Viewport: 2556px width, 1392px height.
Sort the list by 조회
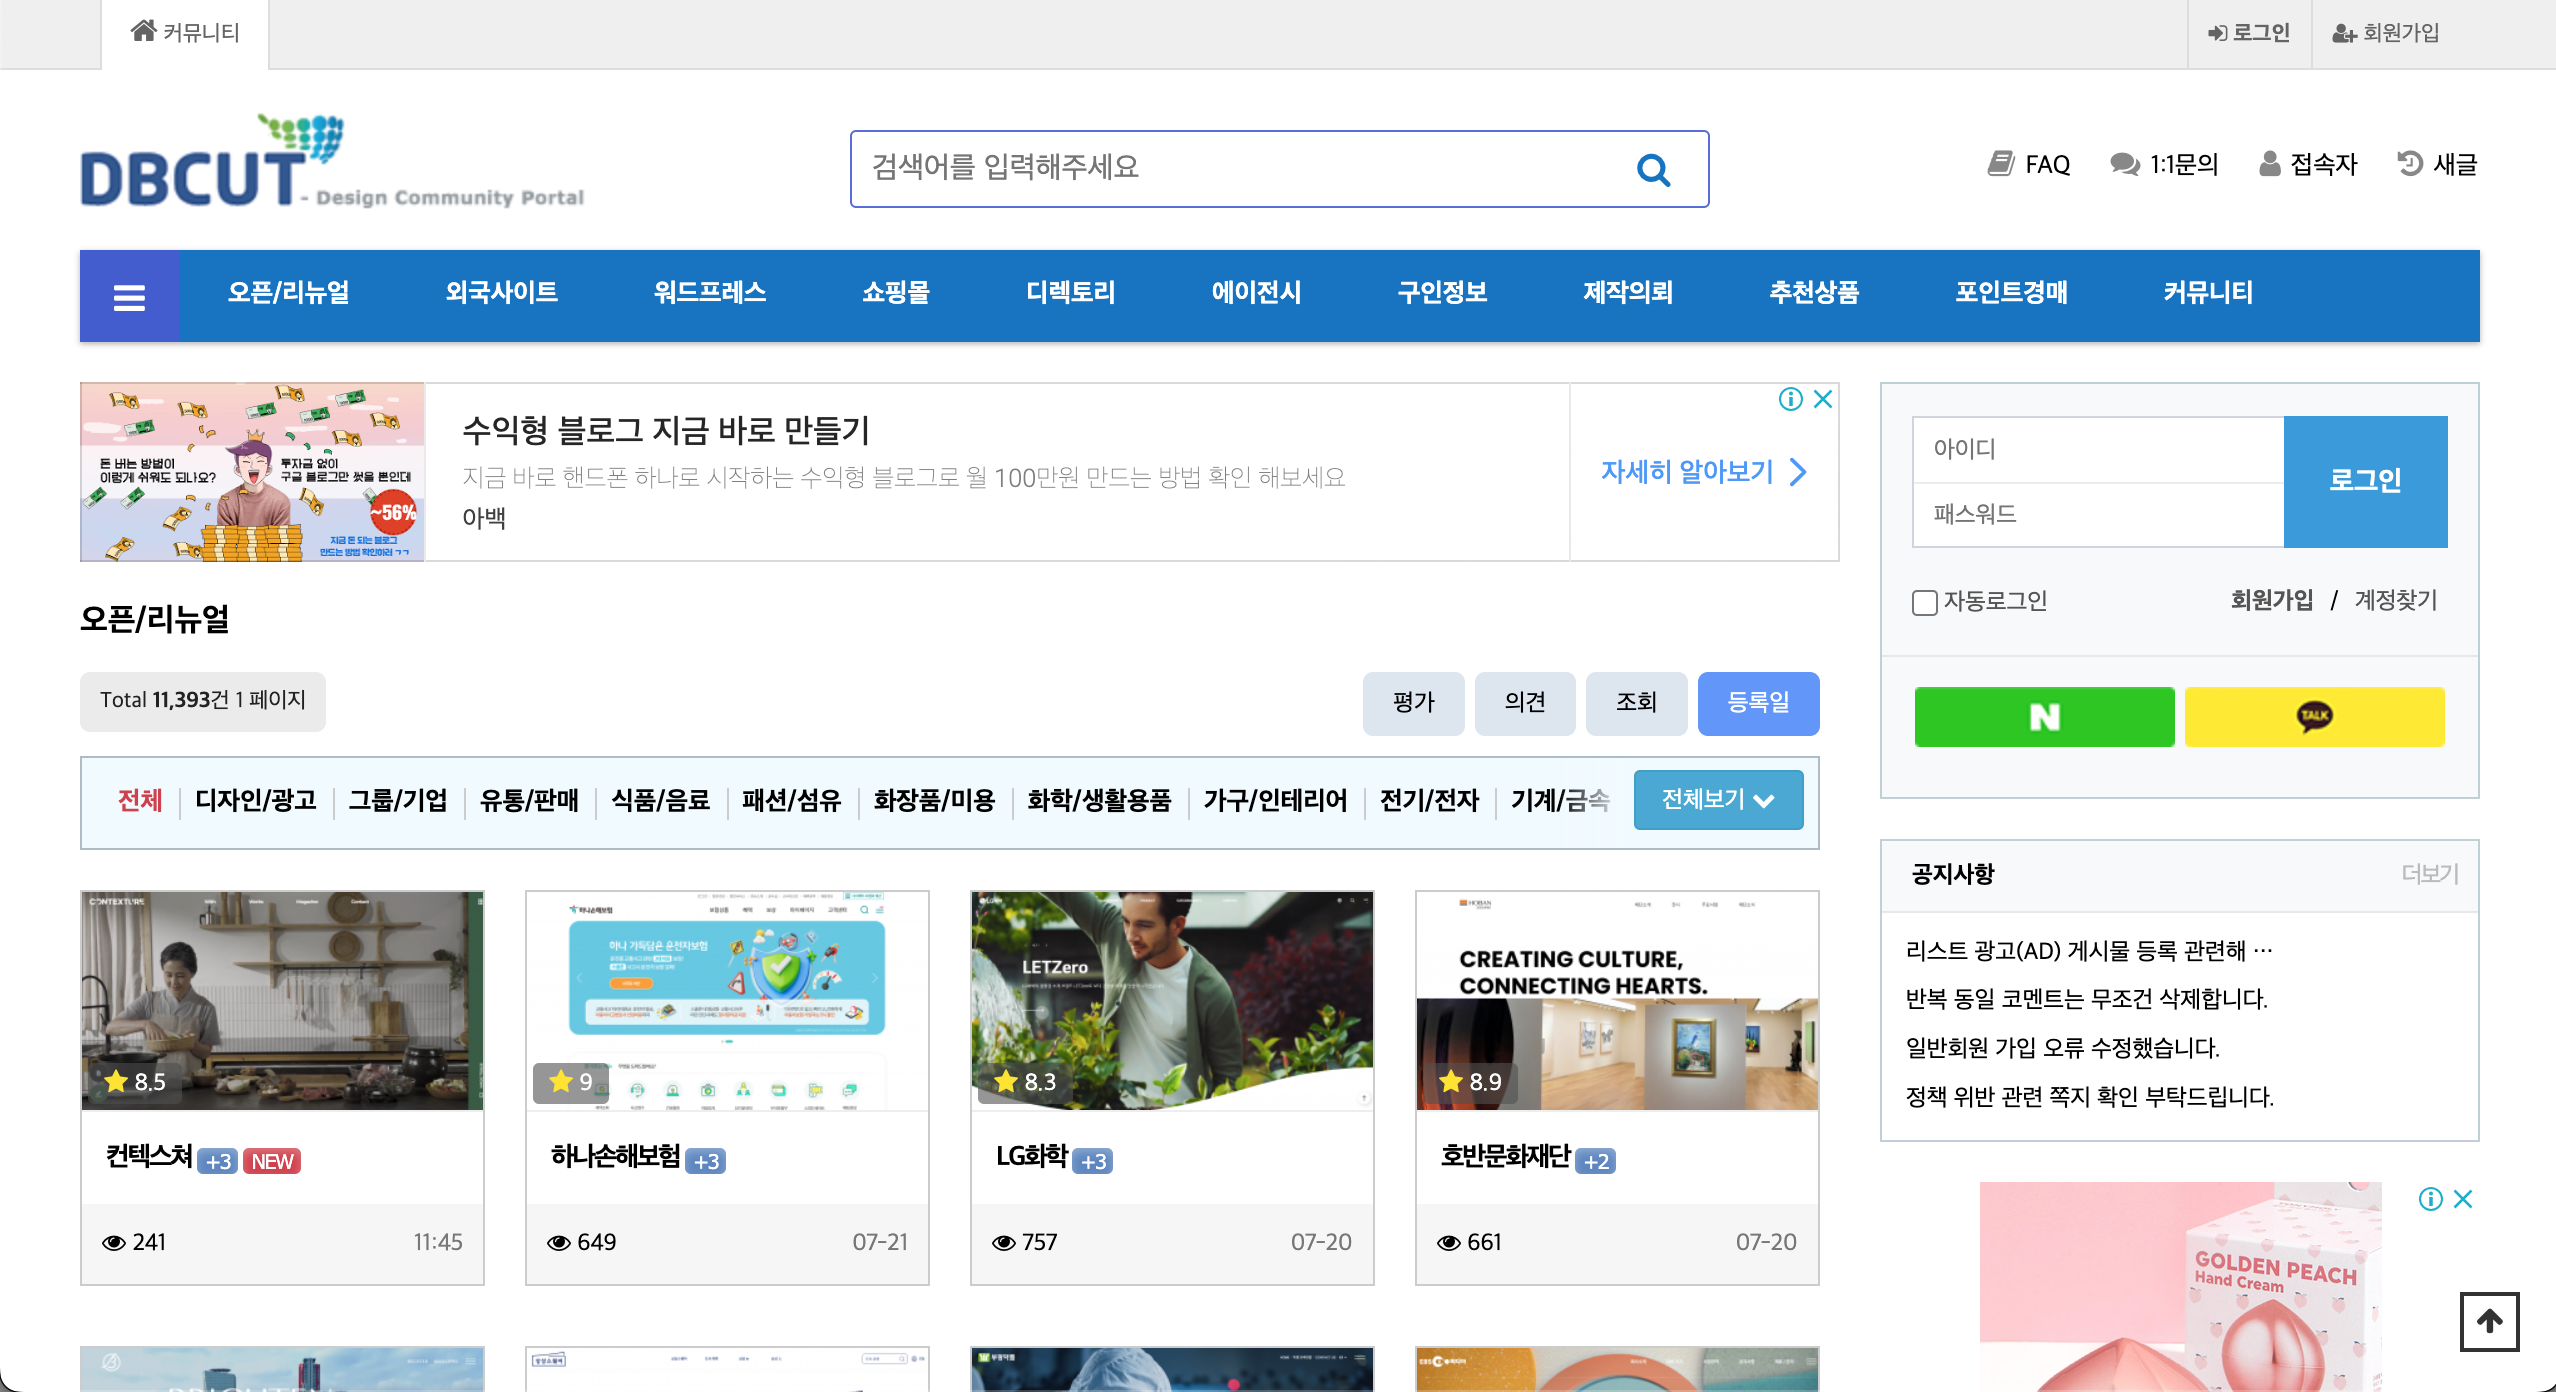(1636, 703)
